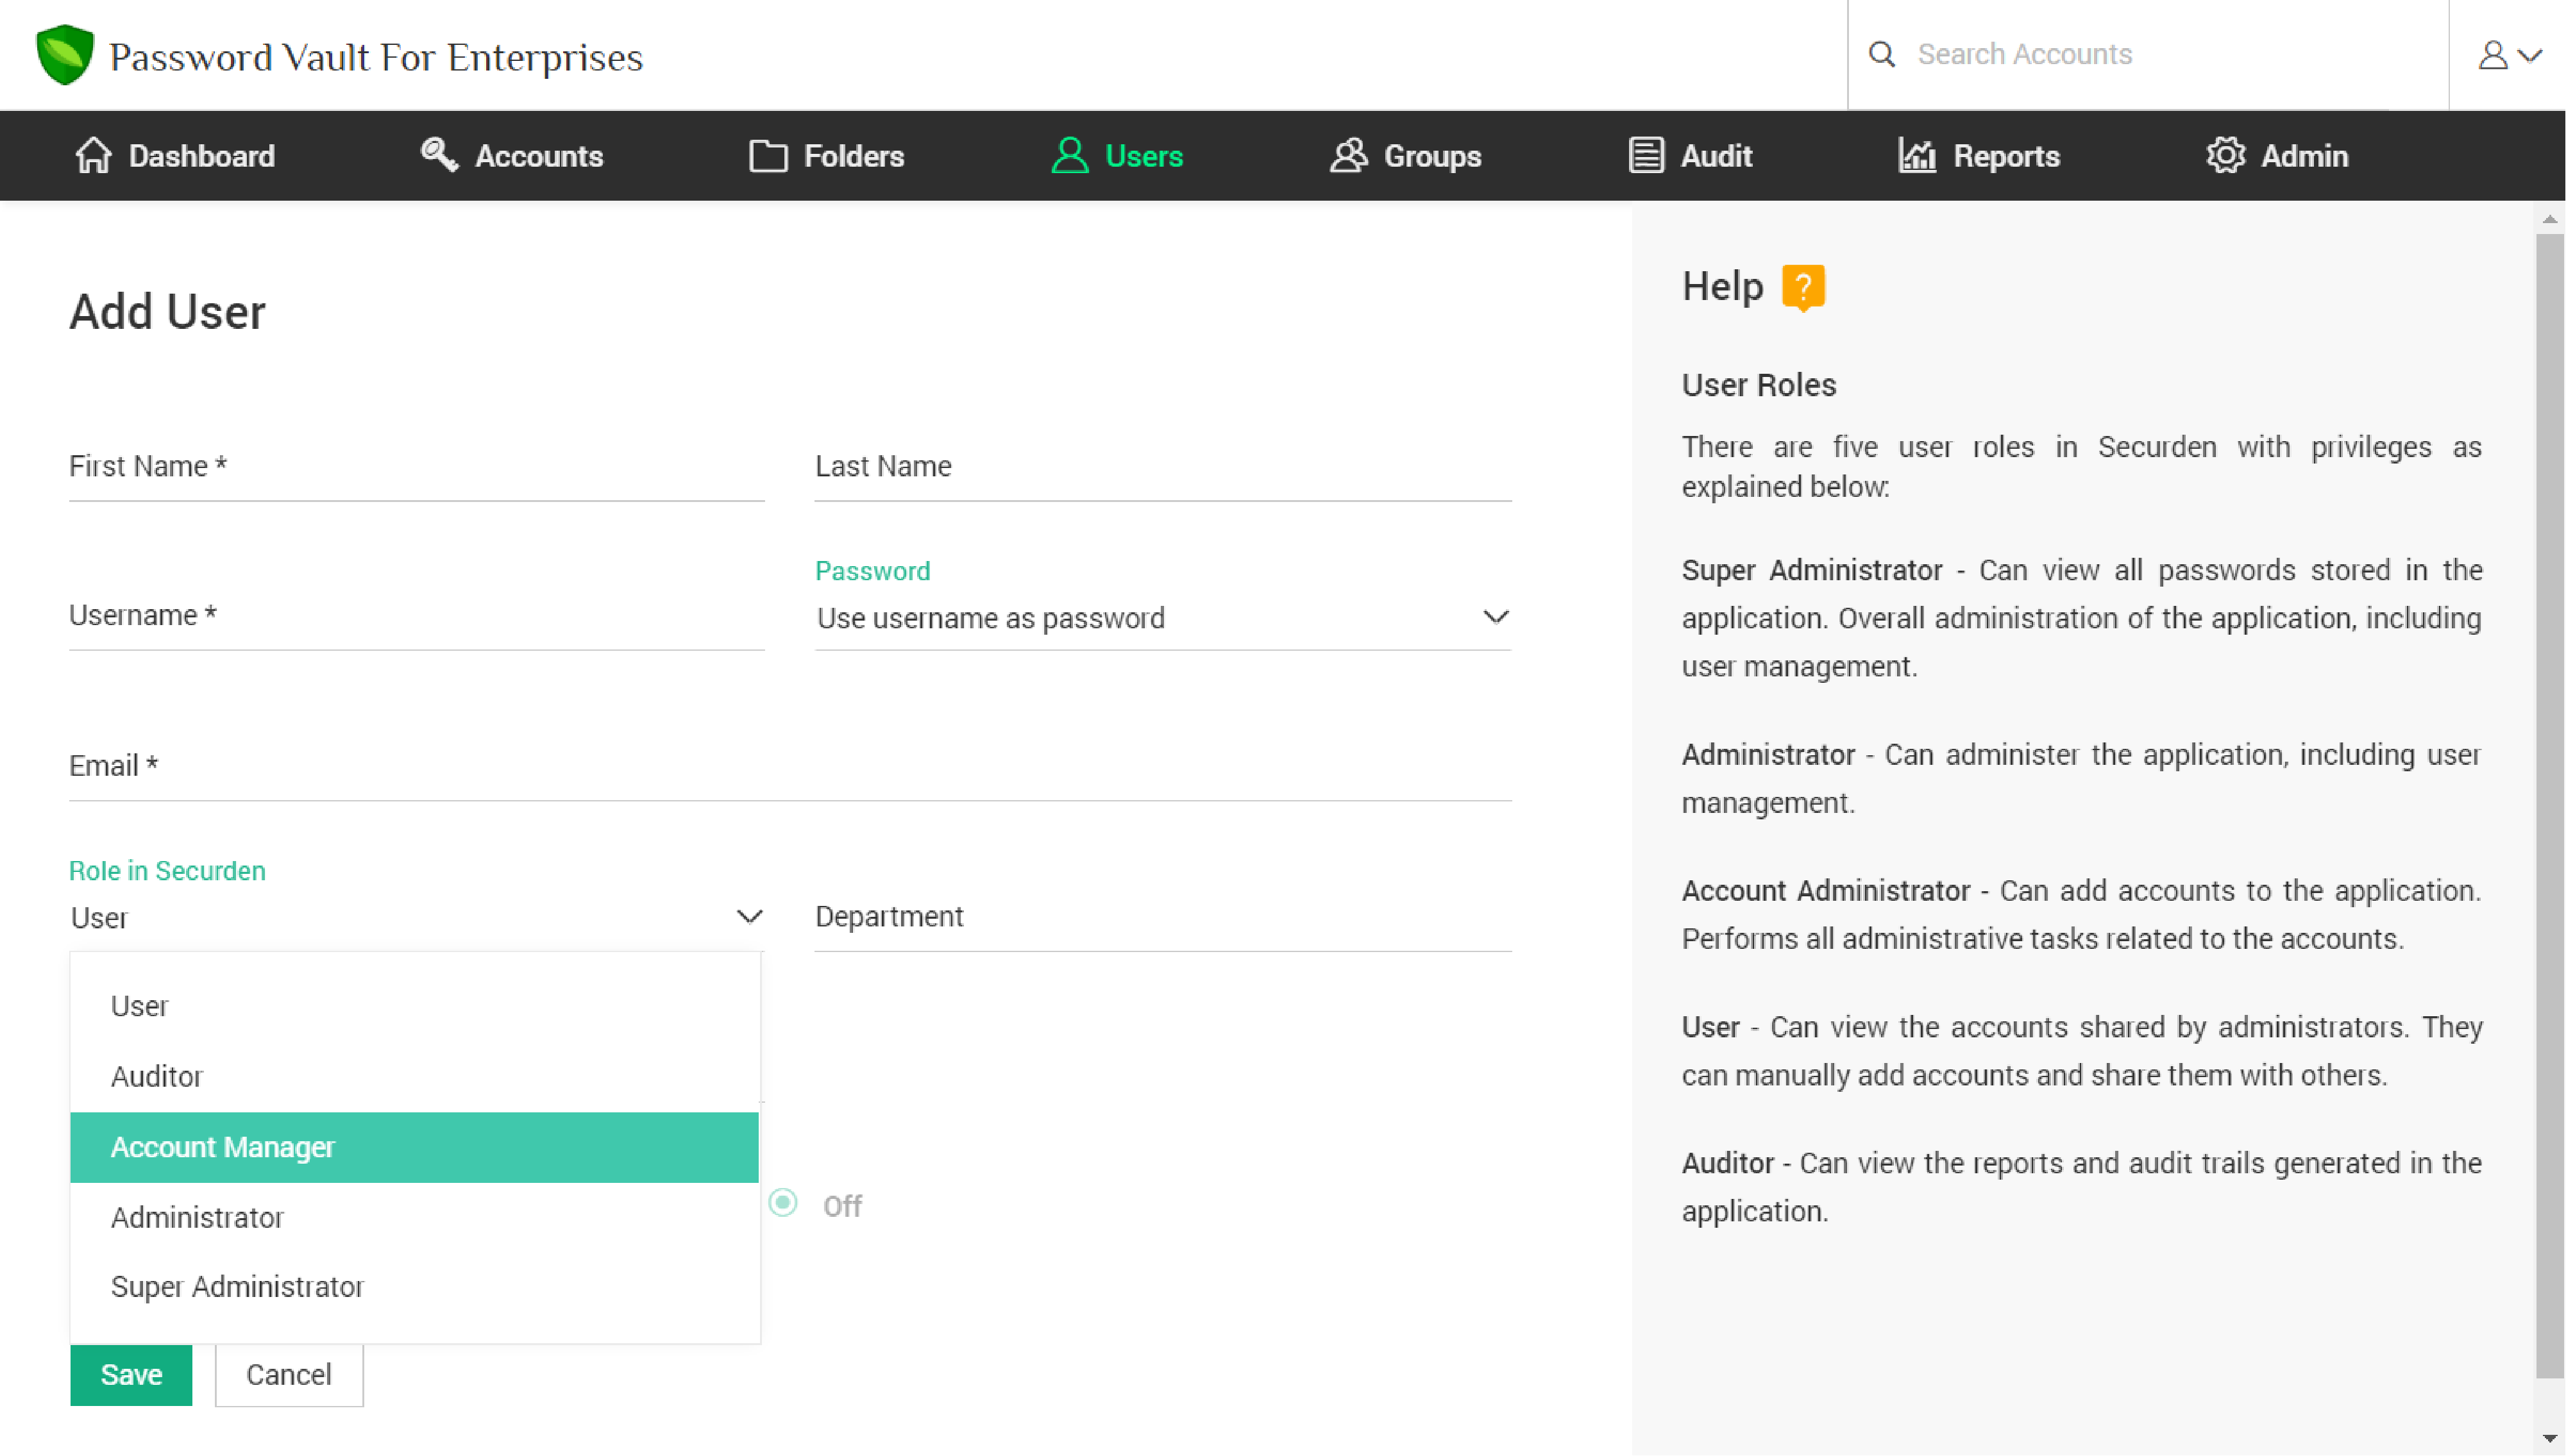Click the Folders folder icon
Image resolution: width=2566 pixels, height=1456 pixels.
point(767,156)
